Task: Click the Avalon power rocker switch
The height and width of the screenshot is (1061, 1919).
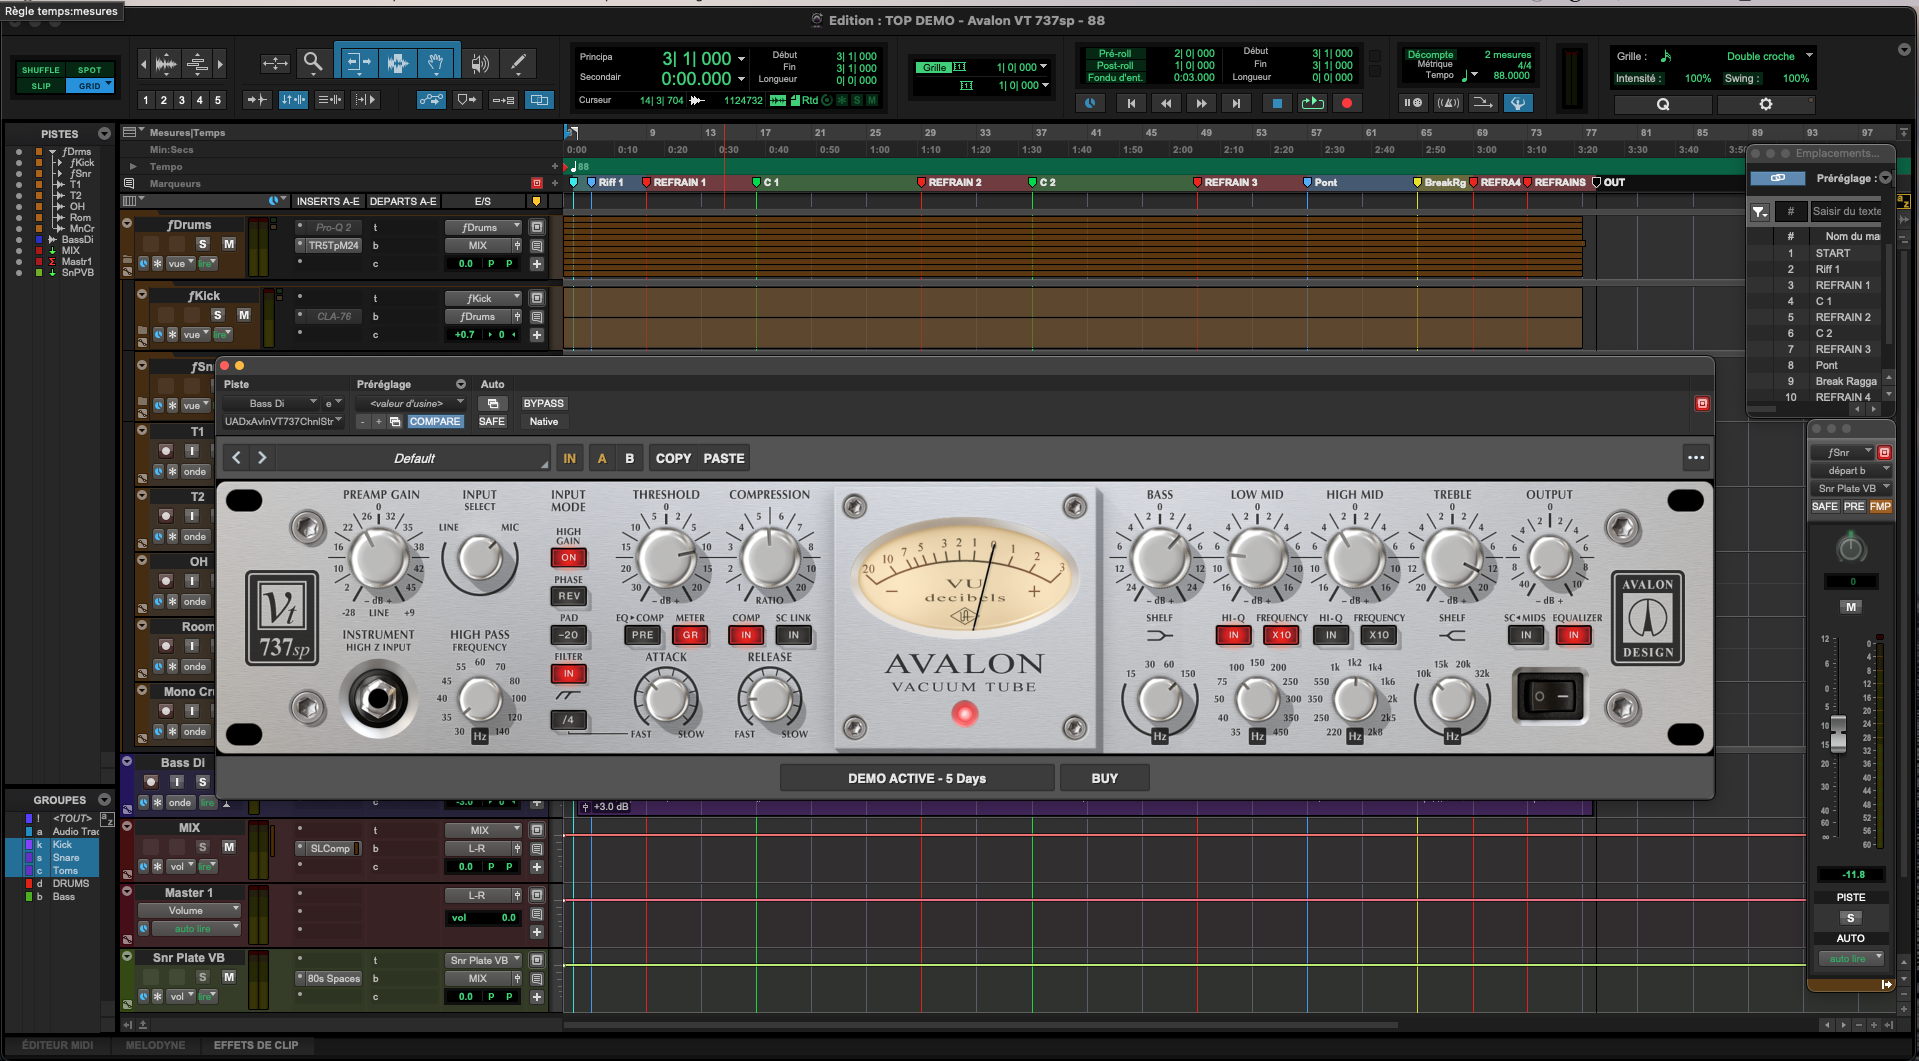Action: click(x=1550, y=696)
